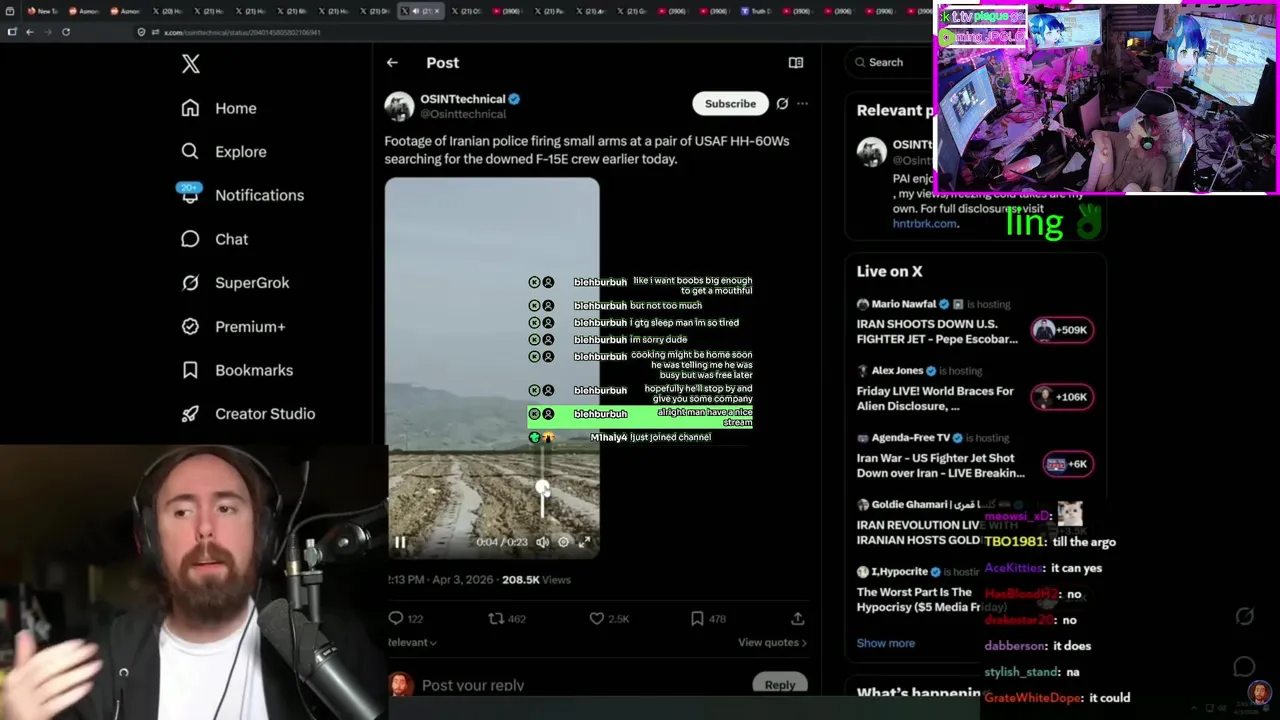The height and width of the screenshot is (720, 1280).
Task: Open the post's three-dot more menu
Action: point(802,104)
